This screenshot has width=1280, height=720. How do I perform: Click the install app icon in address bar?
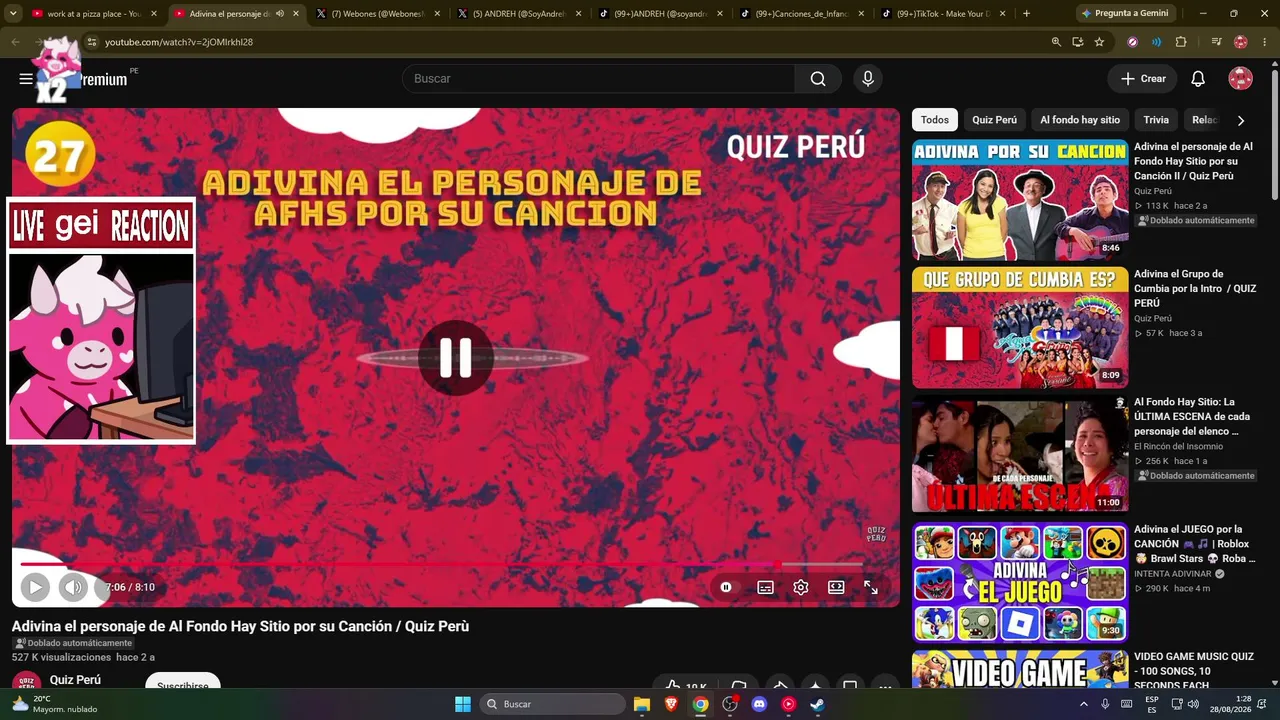click(1078, 42)
